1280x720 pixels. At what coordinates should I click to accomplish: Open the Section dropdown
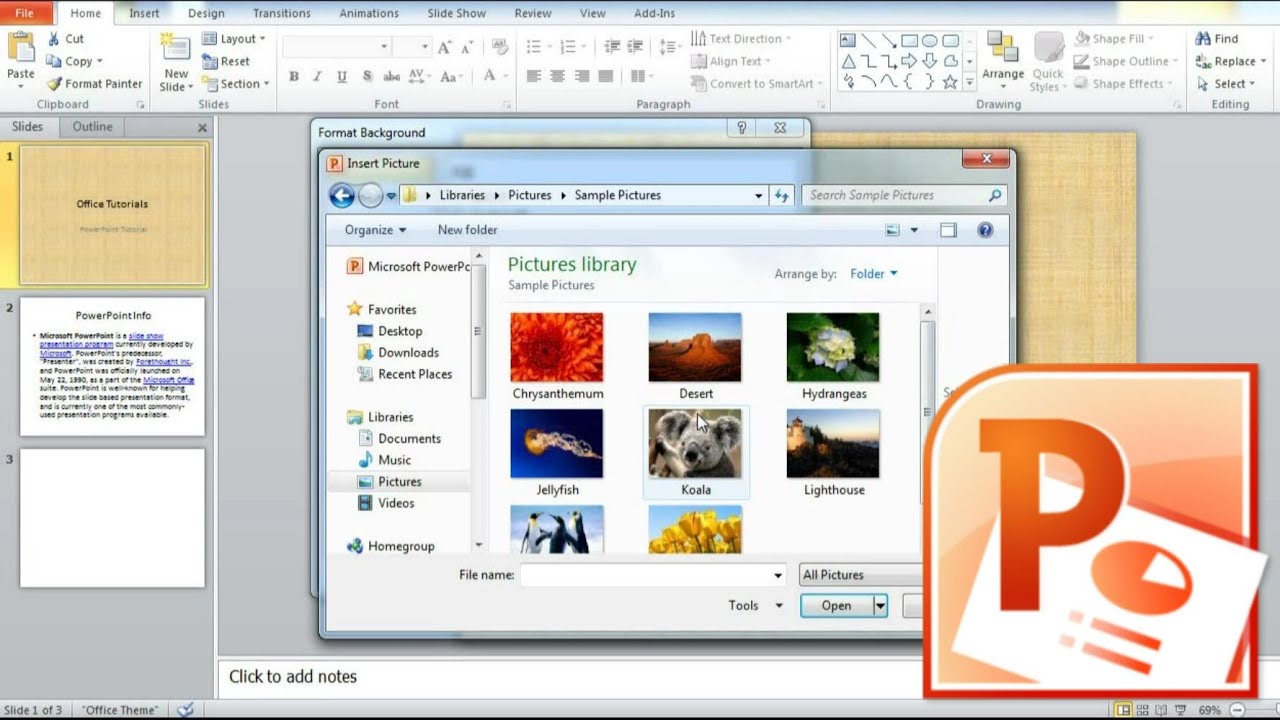pyautogui.click(x=236, y=84)
